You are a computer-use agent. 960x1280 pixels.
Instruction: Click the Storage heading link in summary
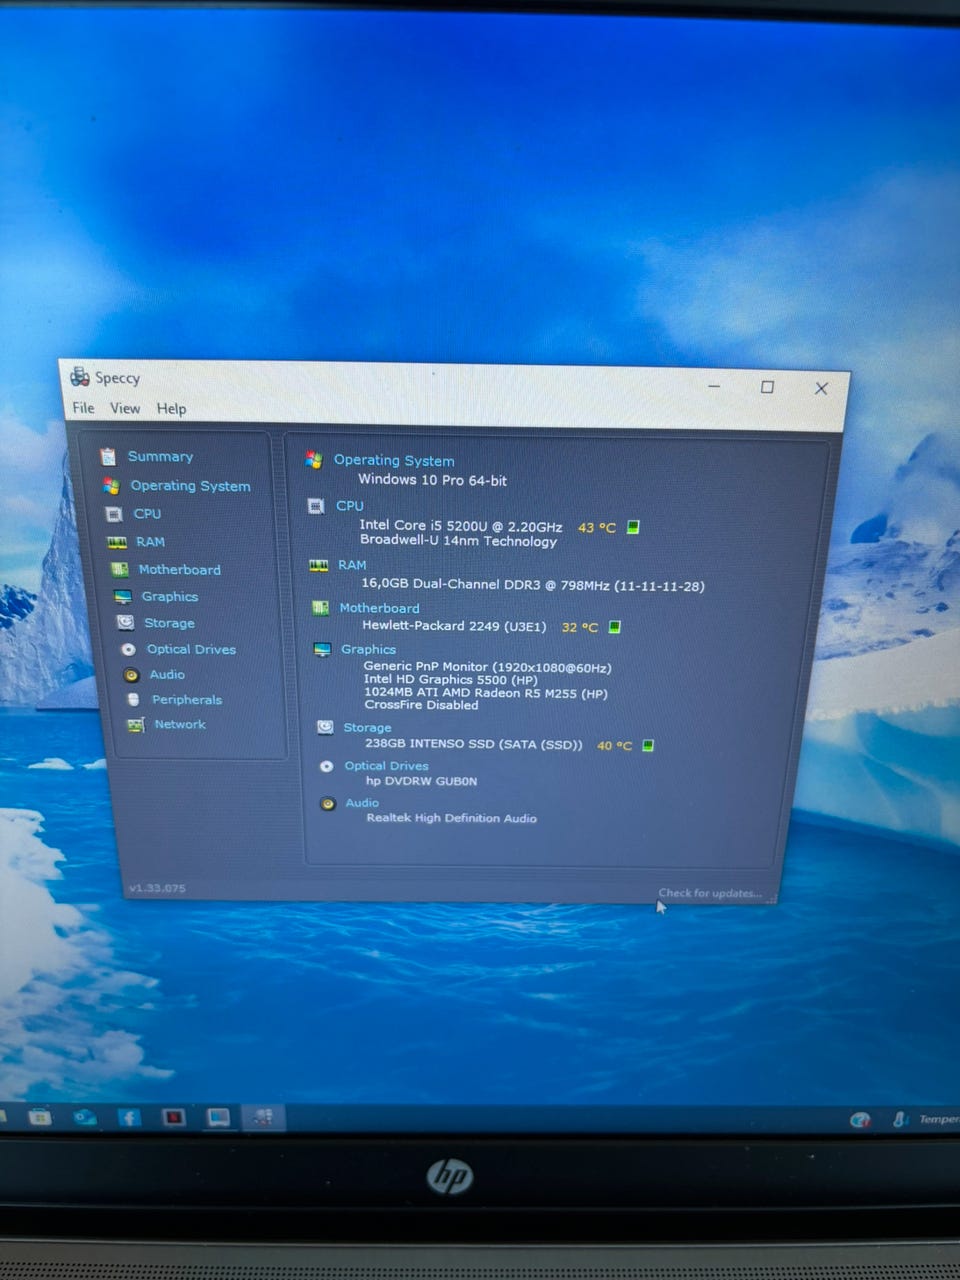367,727
